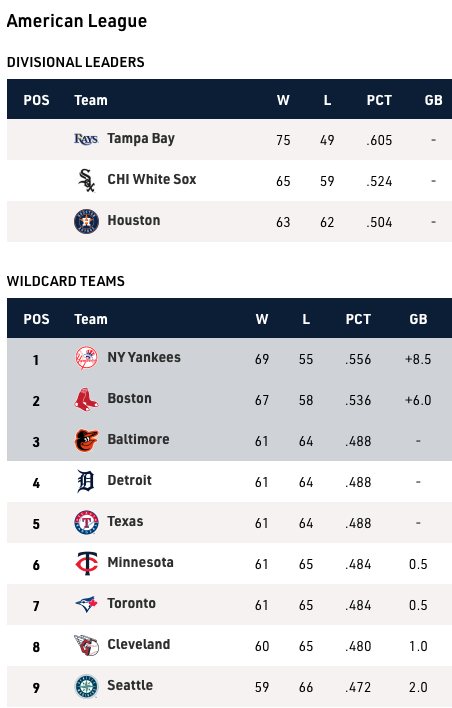Click the Boston Red Sox logo
The height and width of the screenshot is (708, 452).
[x=86, y=400]
